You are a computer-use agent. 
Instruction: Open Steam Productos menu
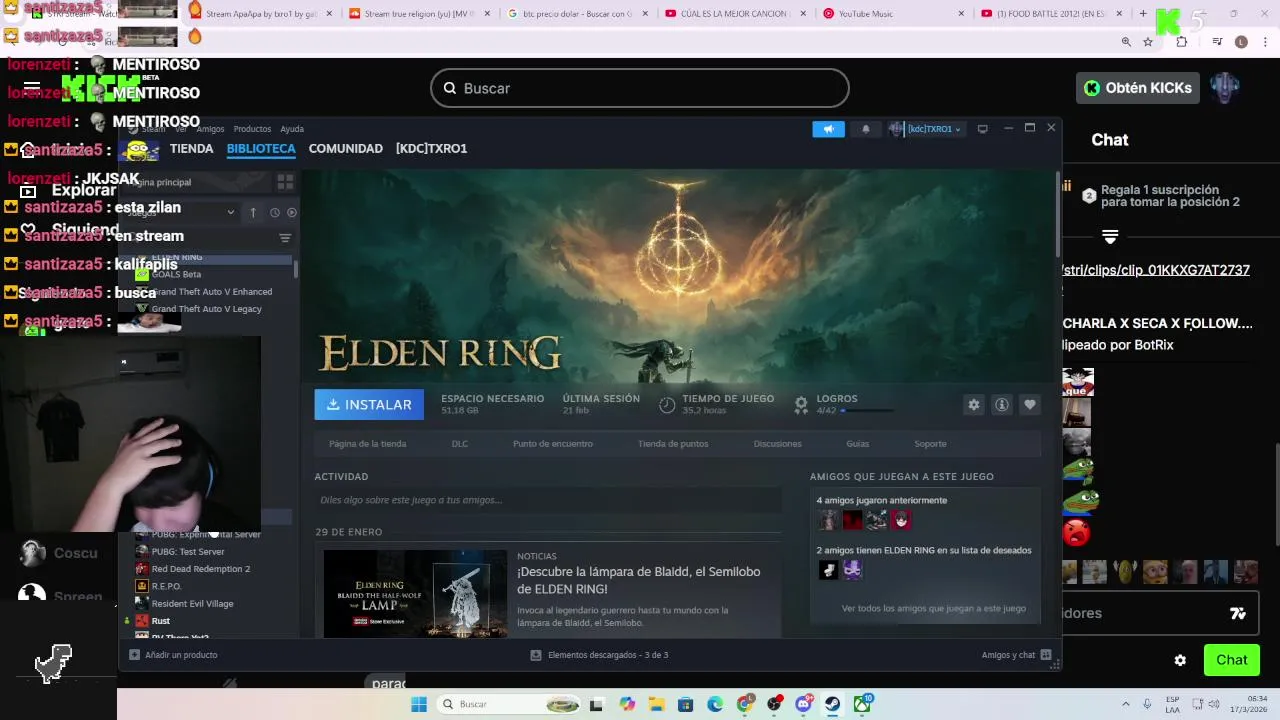coord(252,129)
